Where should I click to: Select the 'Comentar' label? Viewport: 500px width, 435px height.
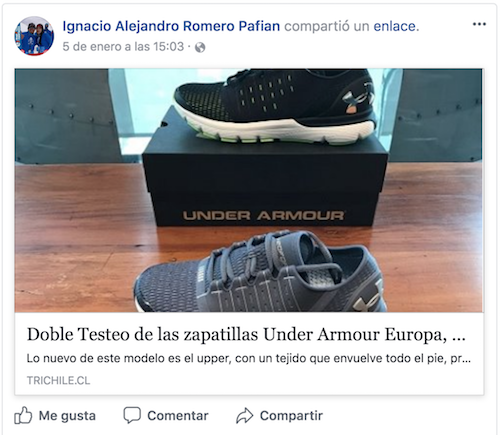click(178, 416)
